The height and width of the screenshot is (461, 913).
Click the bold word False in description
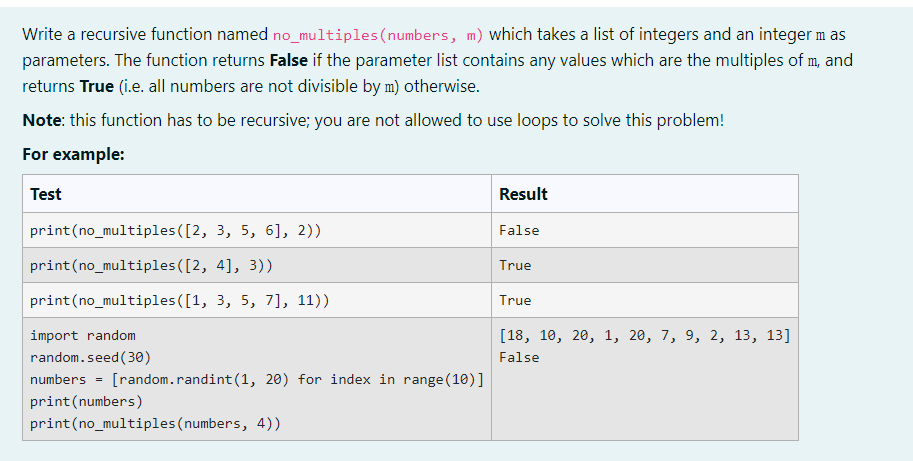coord(289,60)
